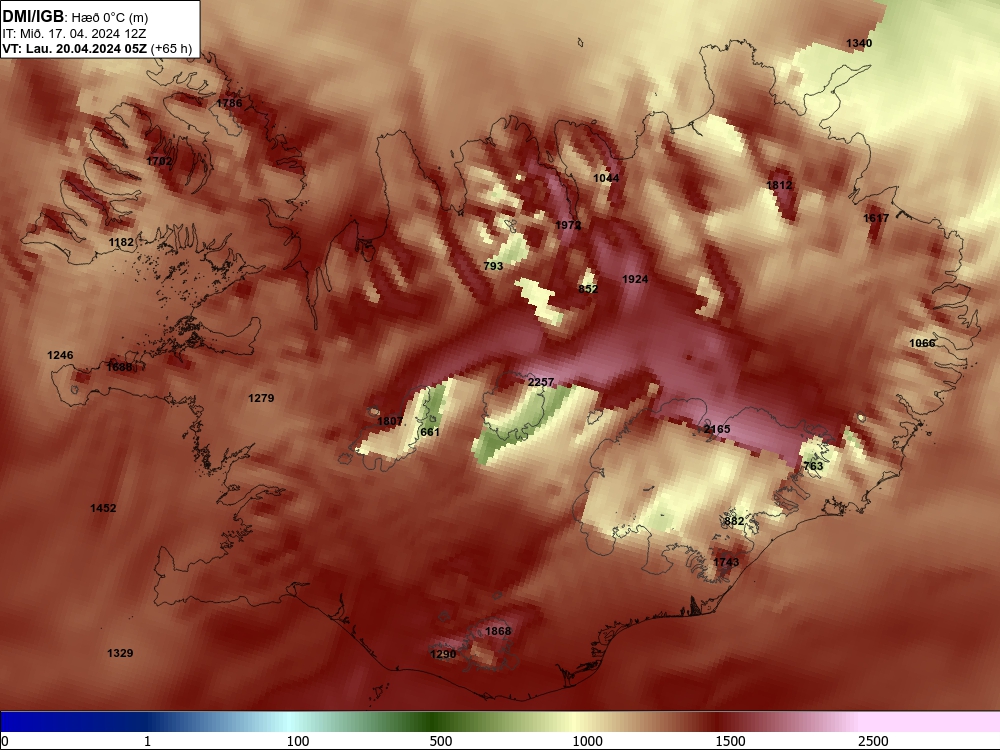Click the 763 map value

click(813, 466)
